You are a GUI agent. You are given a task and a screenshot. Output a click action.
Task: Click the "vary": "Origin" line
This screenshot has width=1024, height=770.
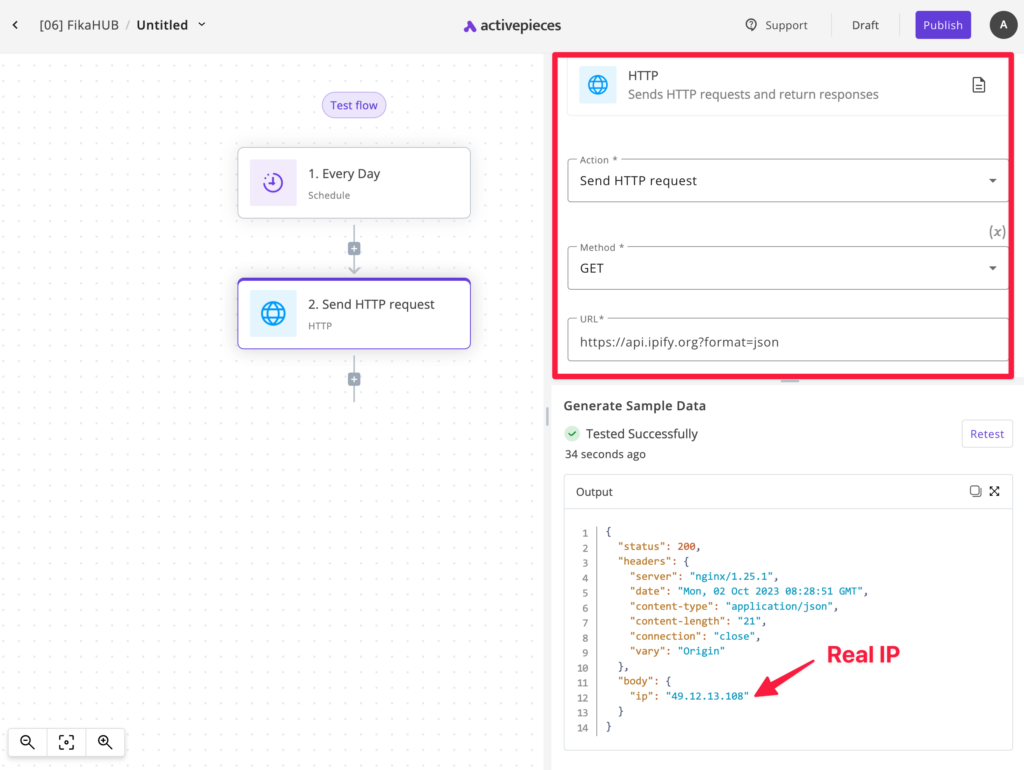click(677, 652)
